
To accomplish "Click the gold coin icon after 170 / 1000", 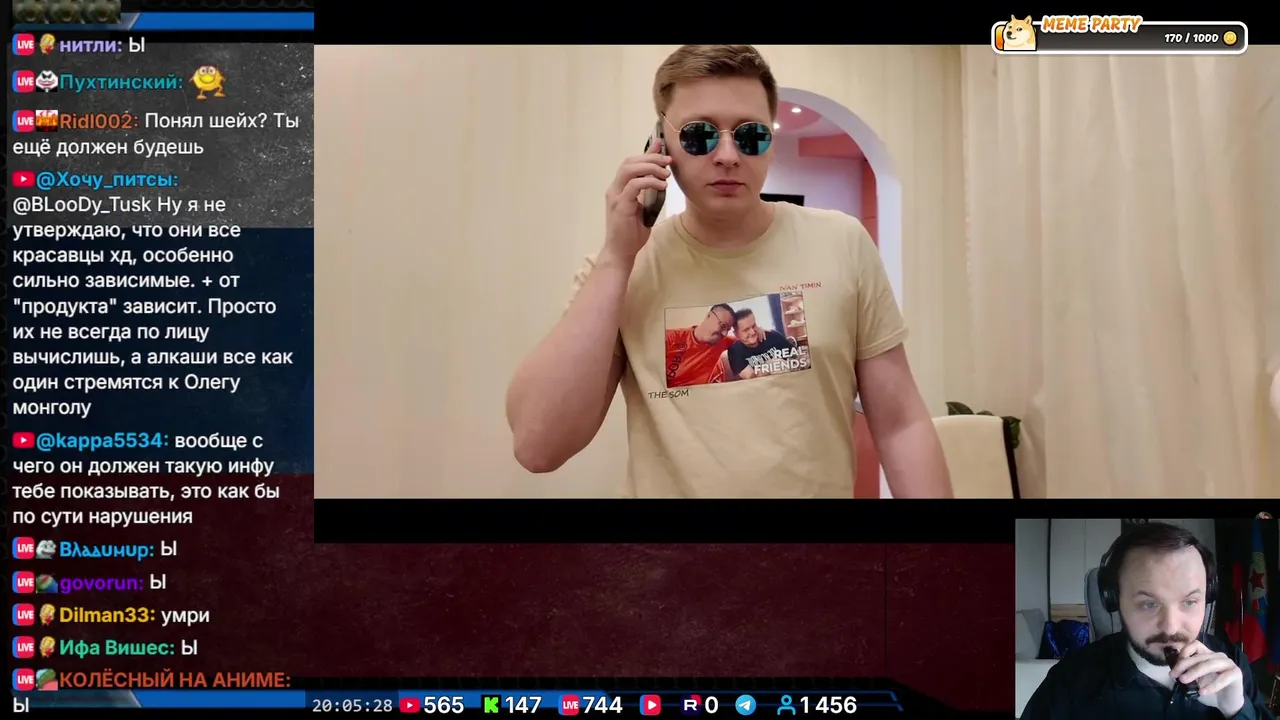I will pyautogui.click(x=1230, y=38).
